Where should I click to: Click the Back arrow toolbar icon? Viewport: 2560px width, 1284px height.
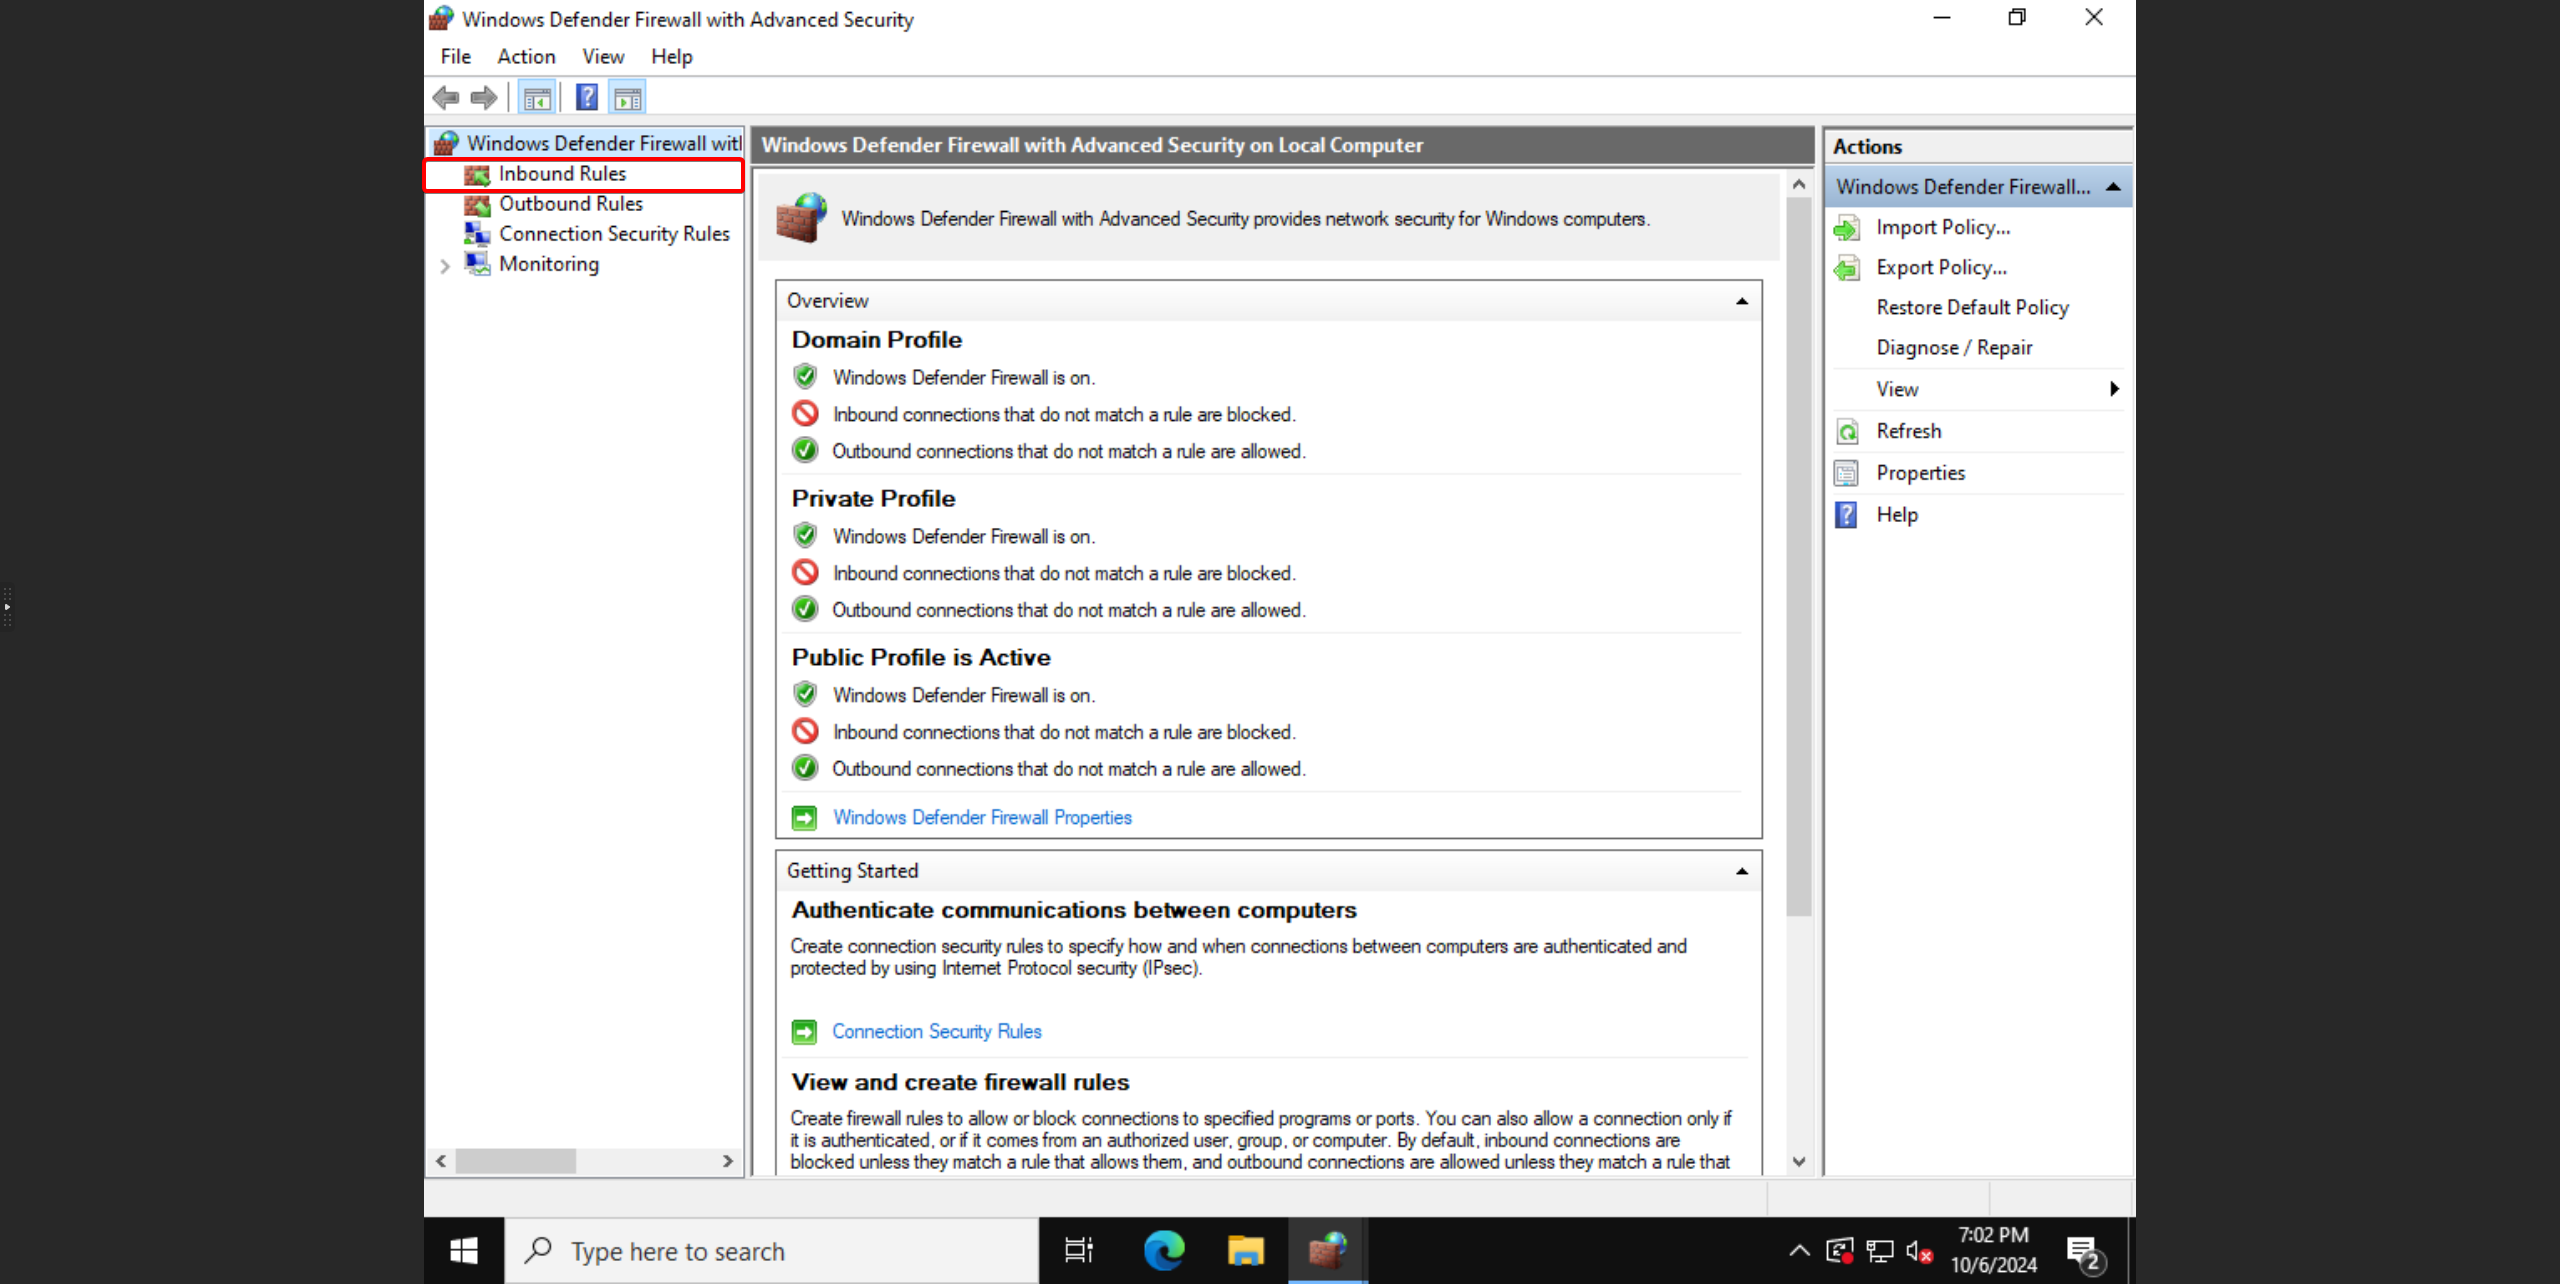(x=446, y=98)
